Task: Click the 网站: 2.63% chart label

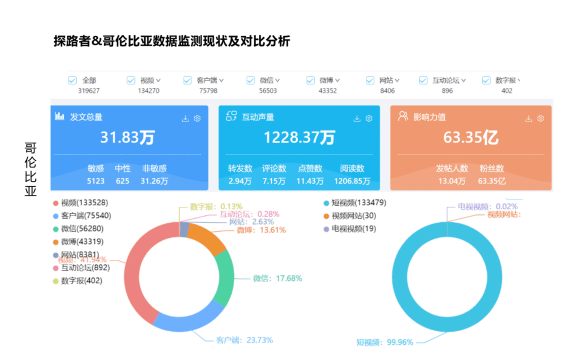Action: [x=252, y=222]
